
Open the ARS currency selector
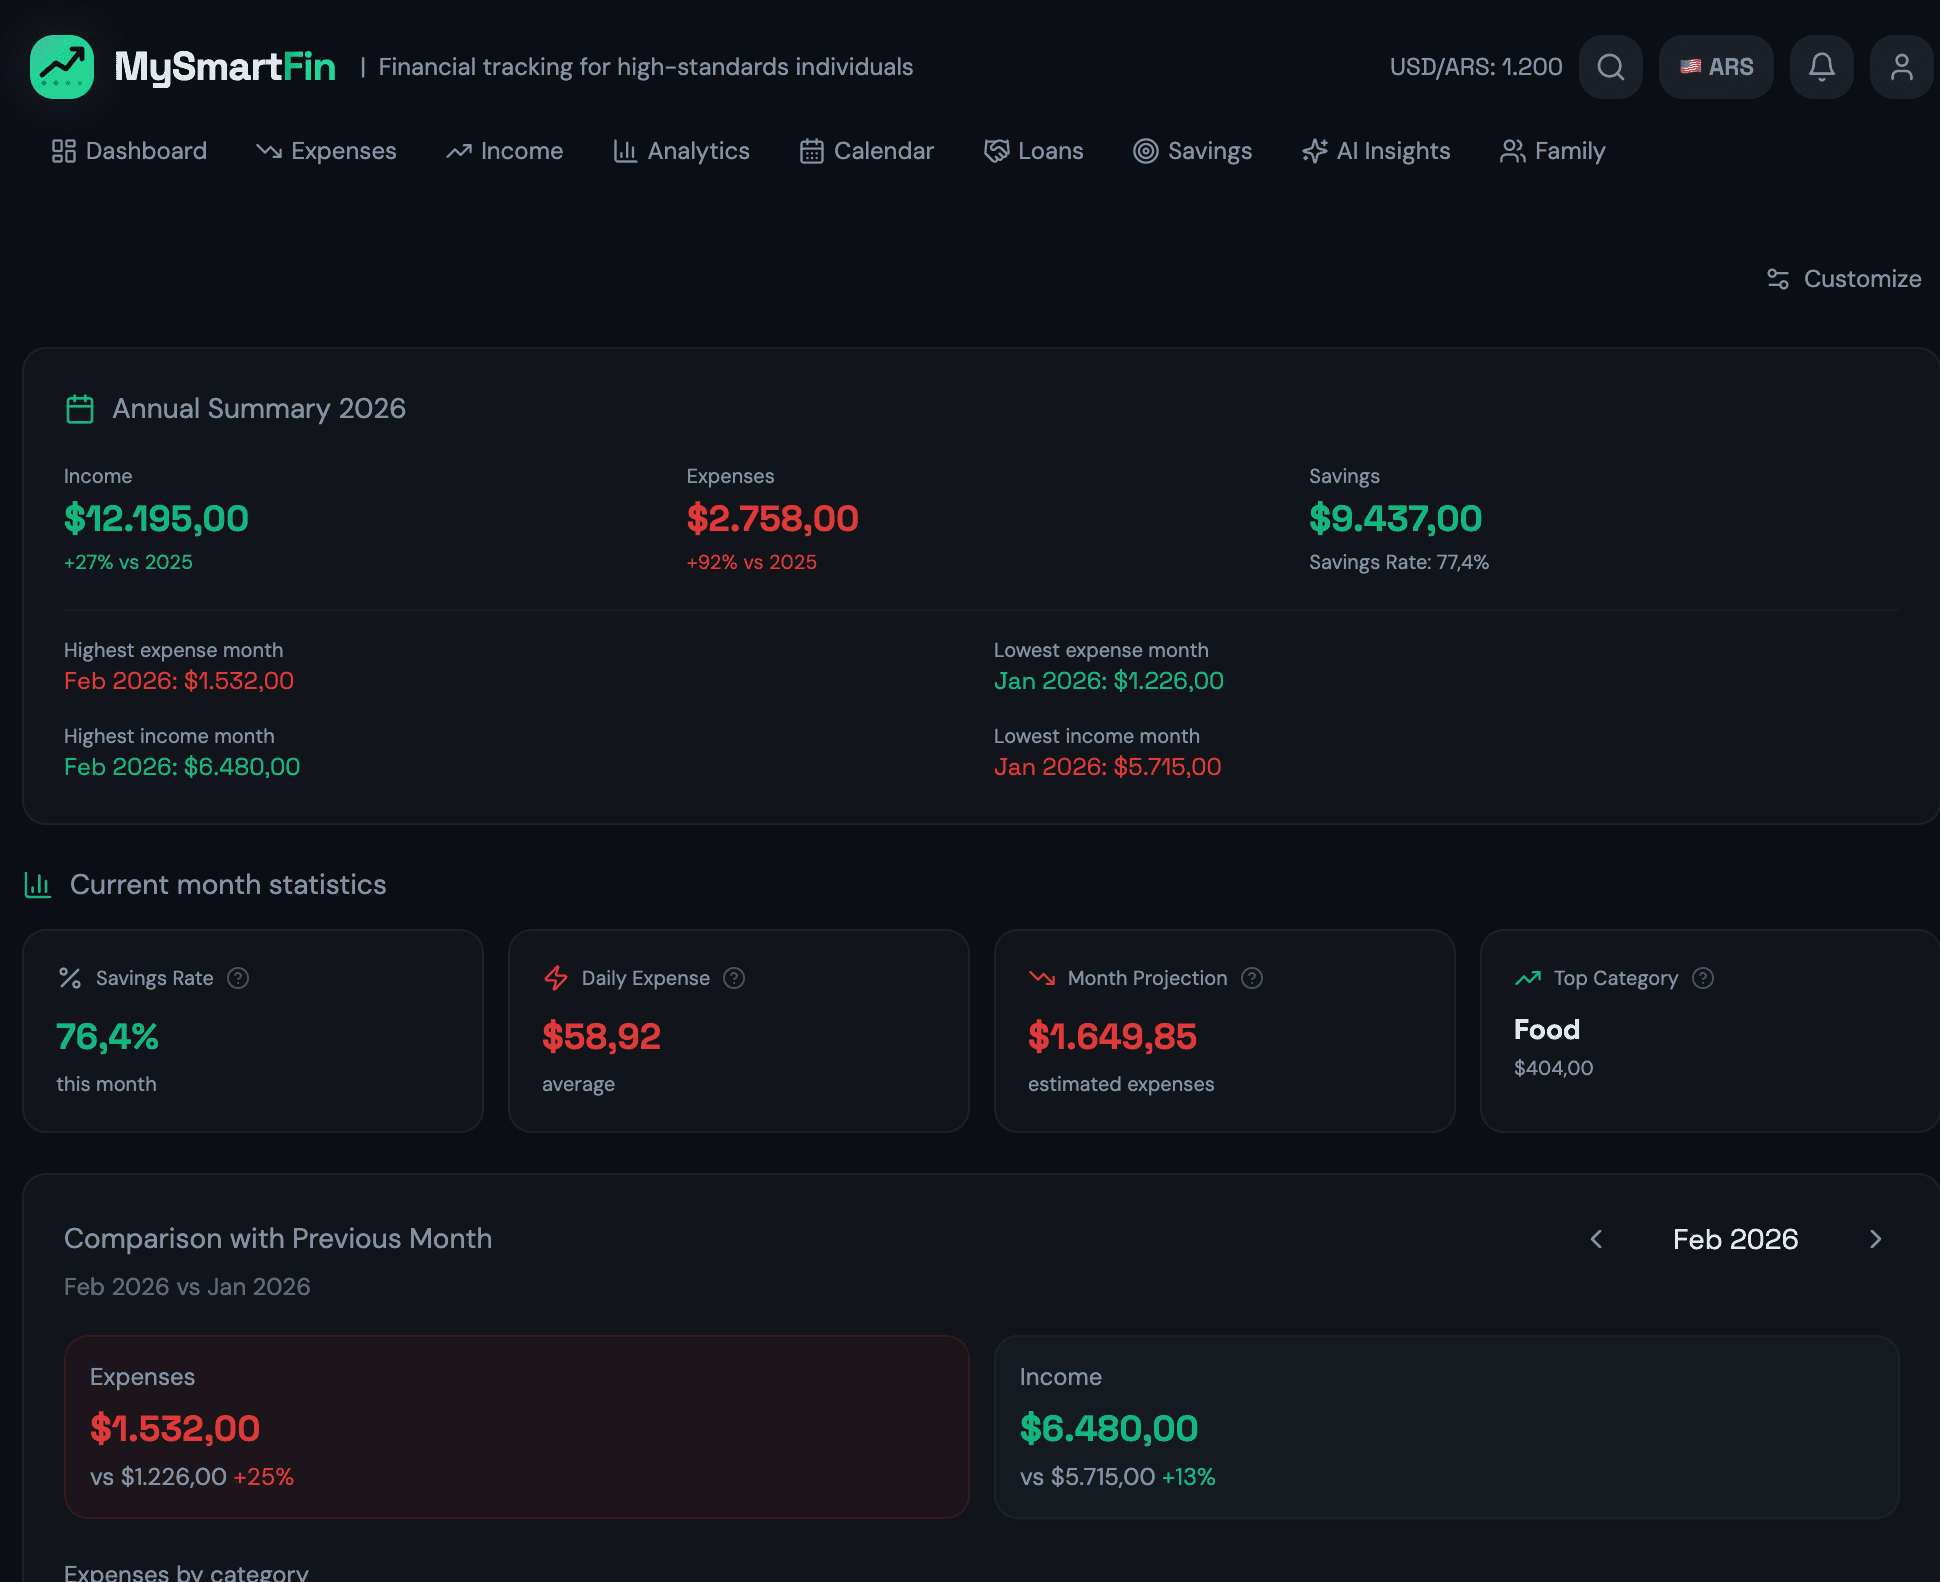pyautogui.click(x=1716, y=67)
